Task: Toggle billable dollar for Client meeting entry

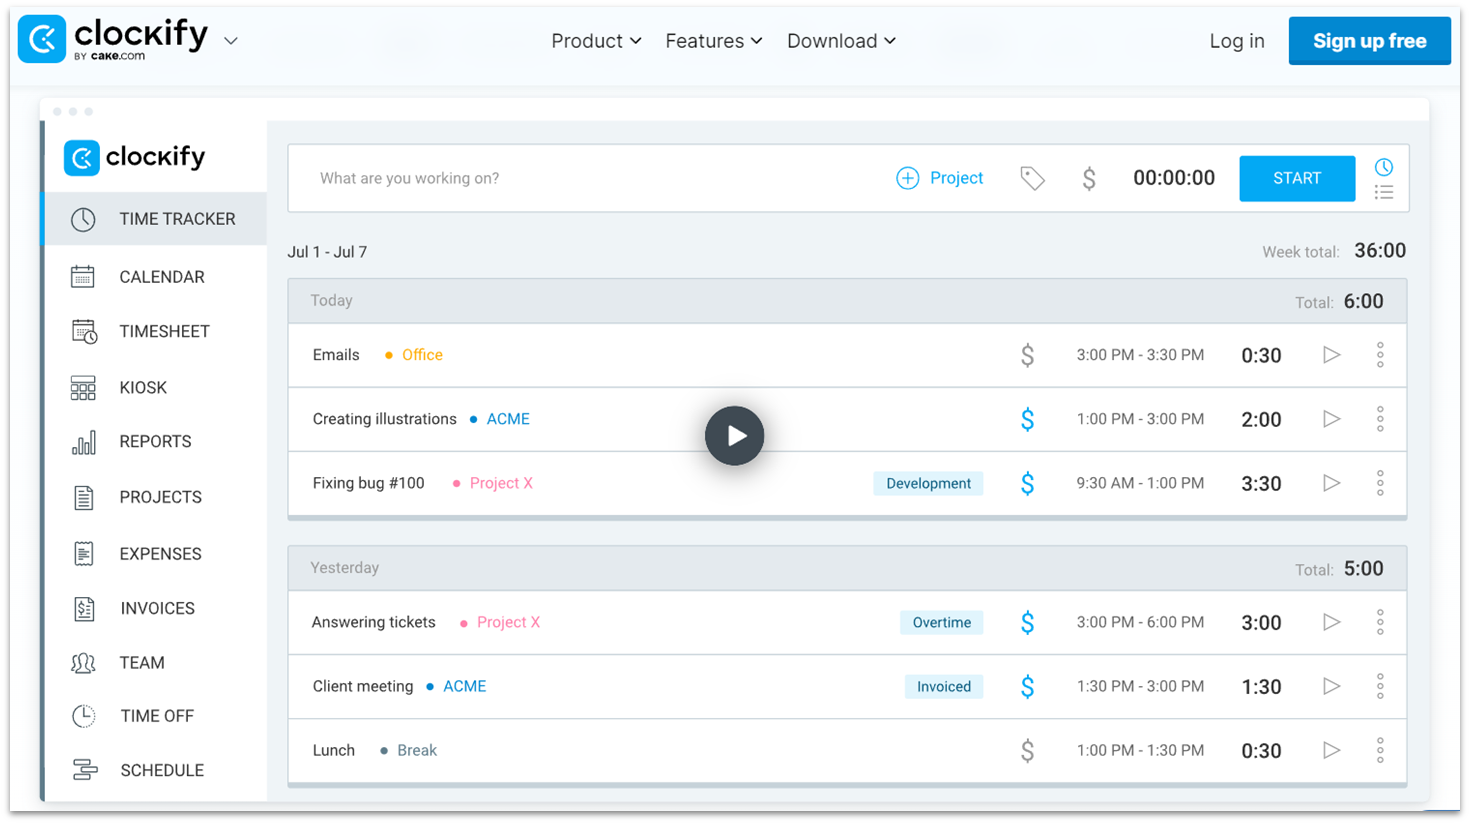Action: coord(1027,686)
